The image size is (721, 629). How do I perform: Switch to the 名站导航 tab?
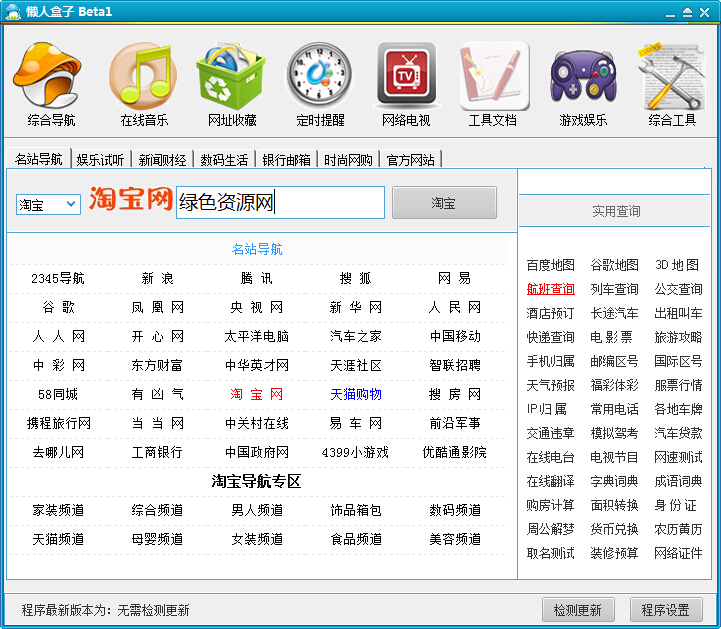[39, 159]
